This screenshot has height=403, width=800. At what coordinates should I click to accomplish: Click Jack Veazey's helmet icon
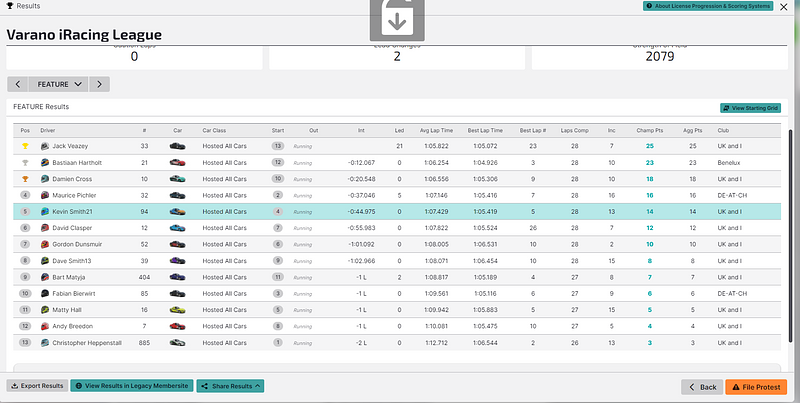45,146
